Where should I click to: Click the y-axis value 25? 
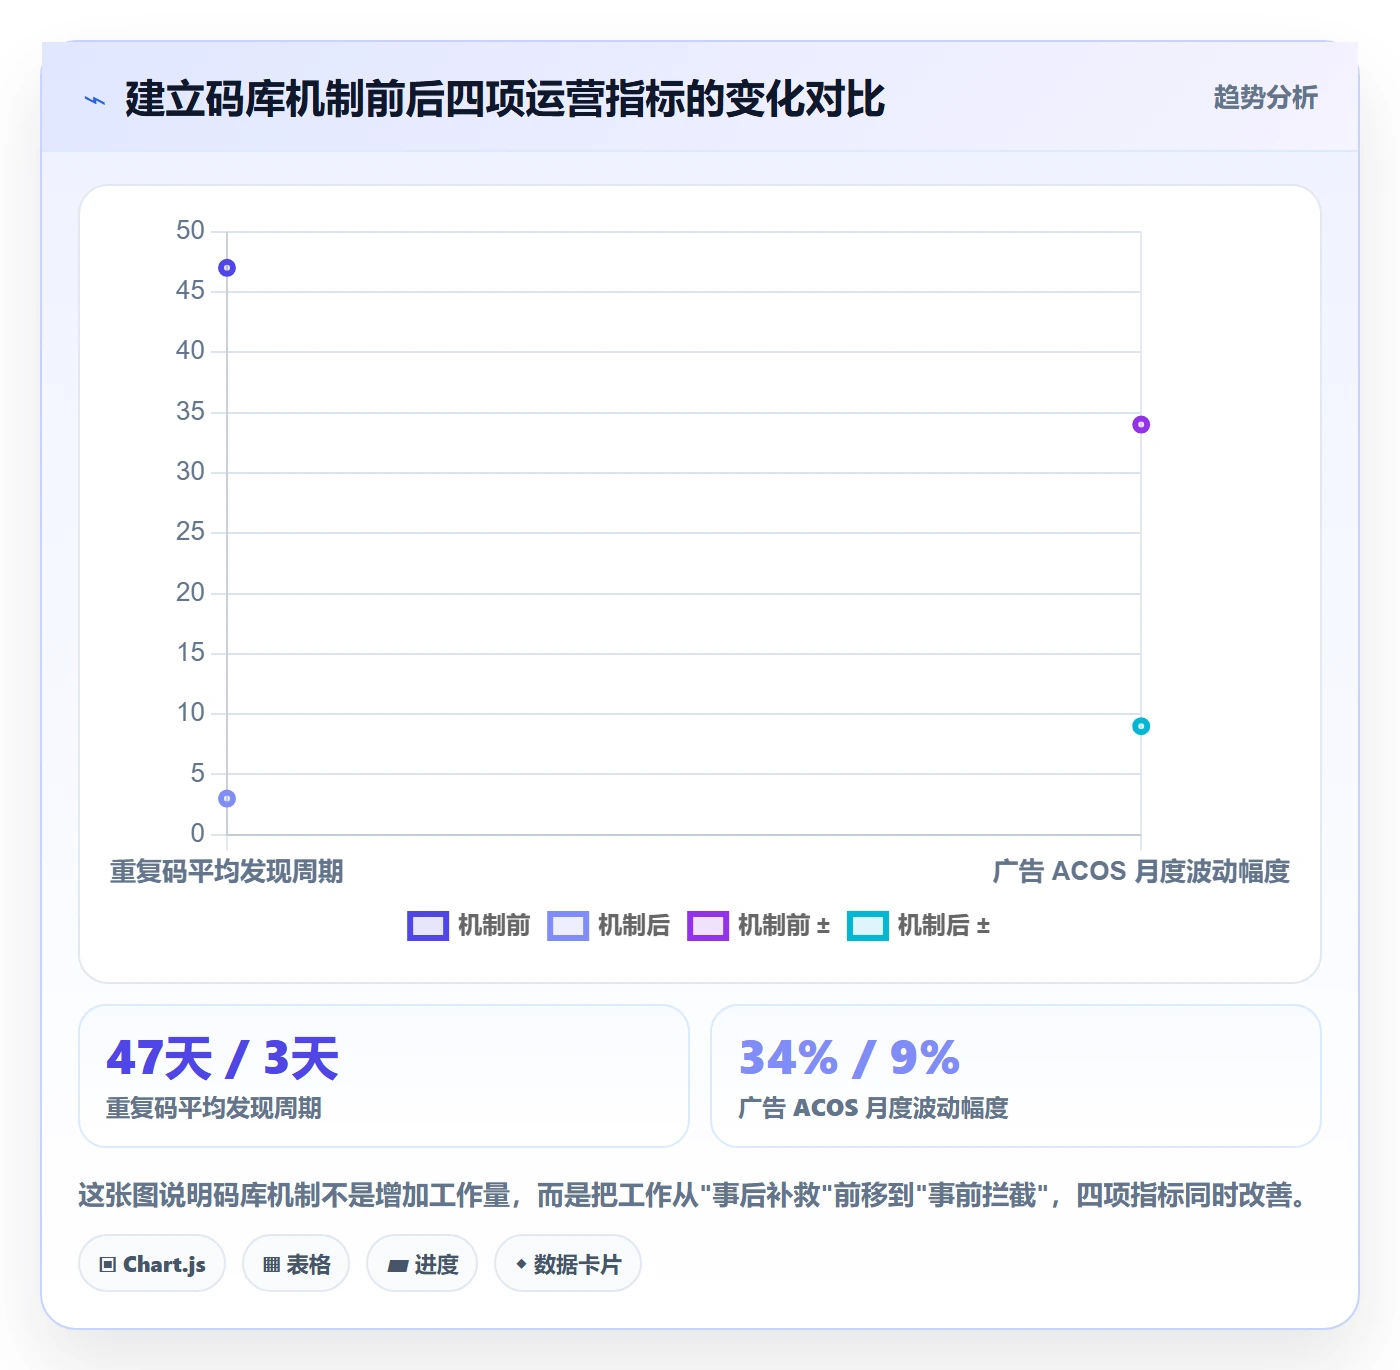pos(190,532)
